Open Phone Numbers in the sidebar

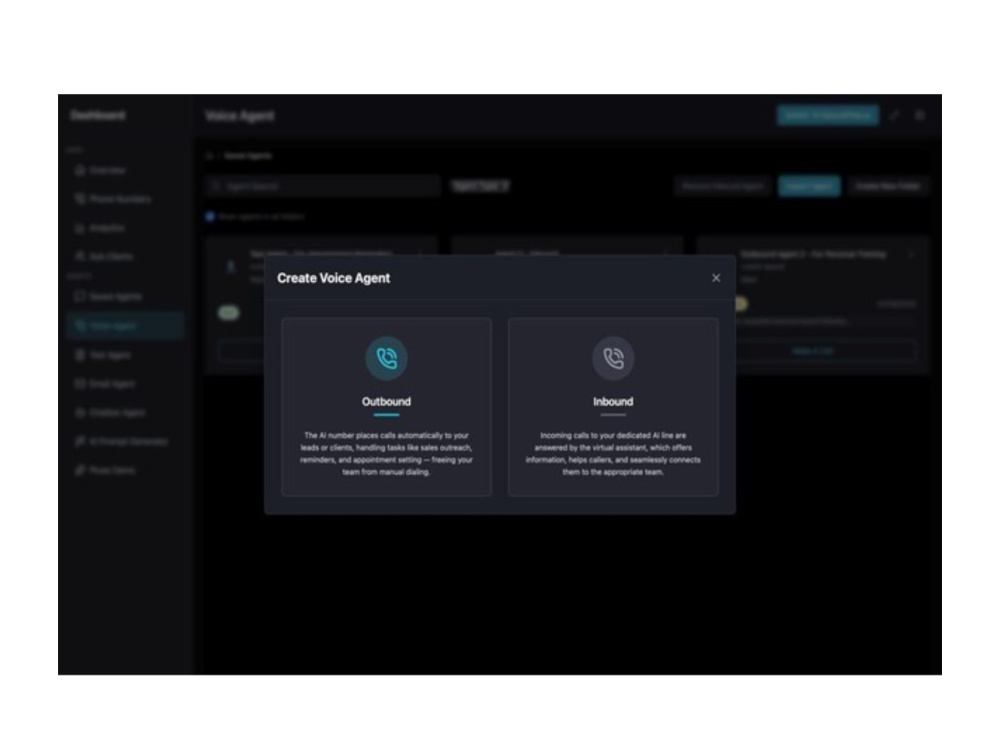pos(114,199)
